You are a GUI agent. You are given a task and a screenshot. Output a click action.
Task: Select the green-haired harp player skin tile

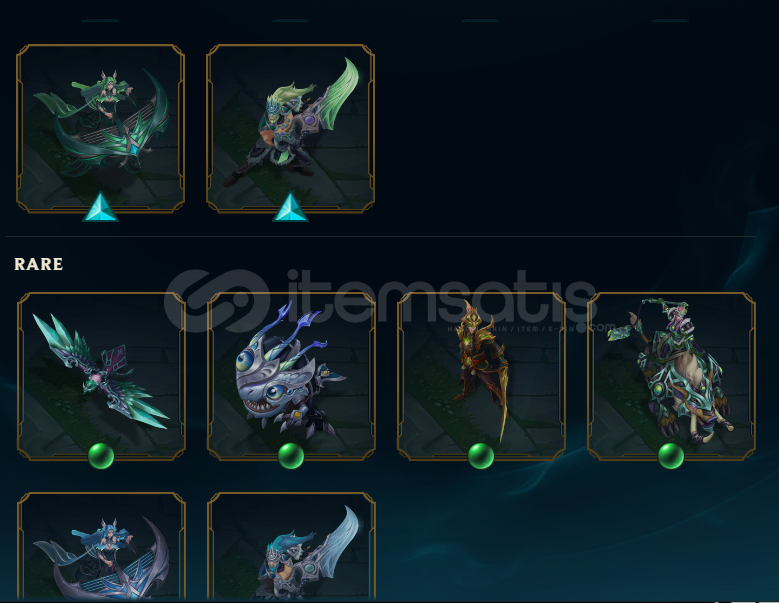[100, 129]
